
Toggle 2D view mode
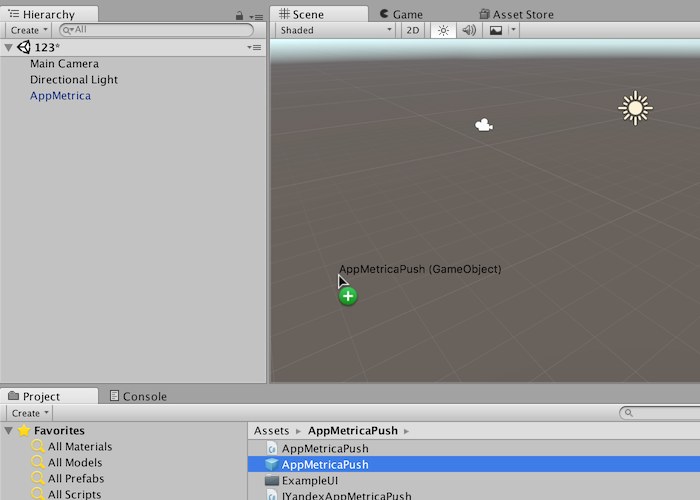click(412, 30)
